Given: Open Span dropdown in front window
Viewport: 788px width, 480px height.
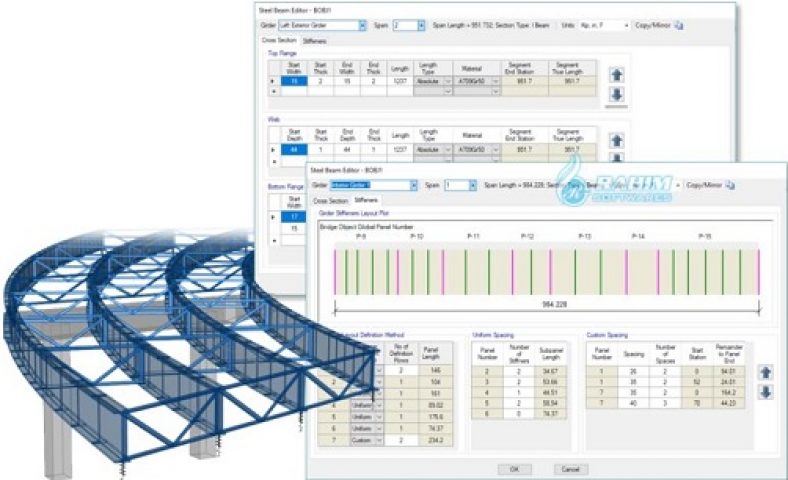Looking at the screenshot, I should pos(472,185).
